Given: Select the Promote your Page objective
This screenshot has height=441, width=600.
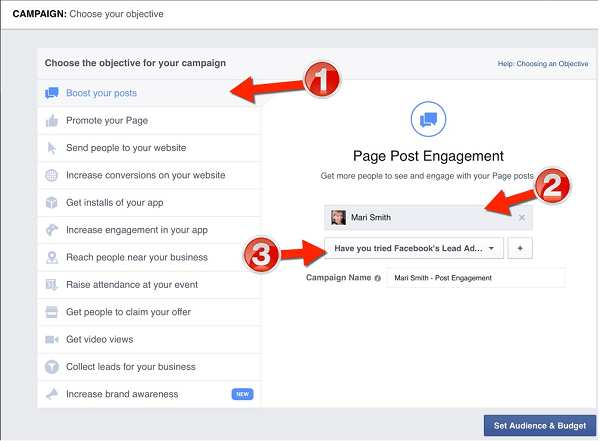Looking at the screenshot, I should tap(149, 121).
